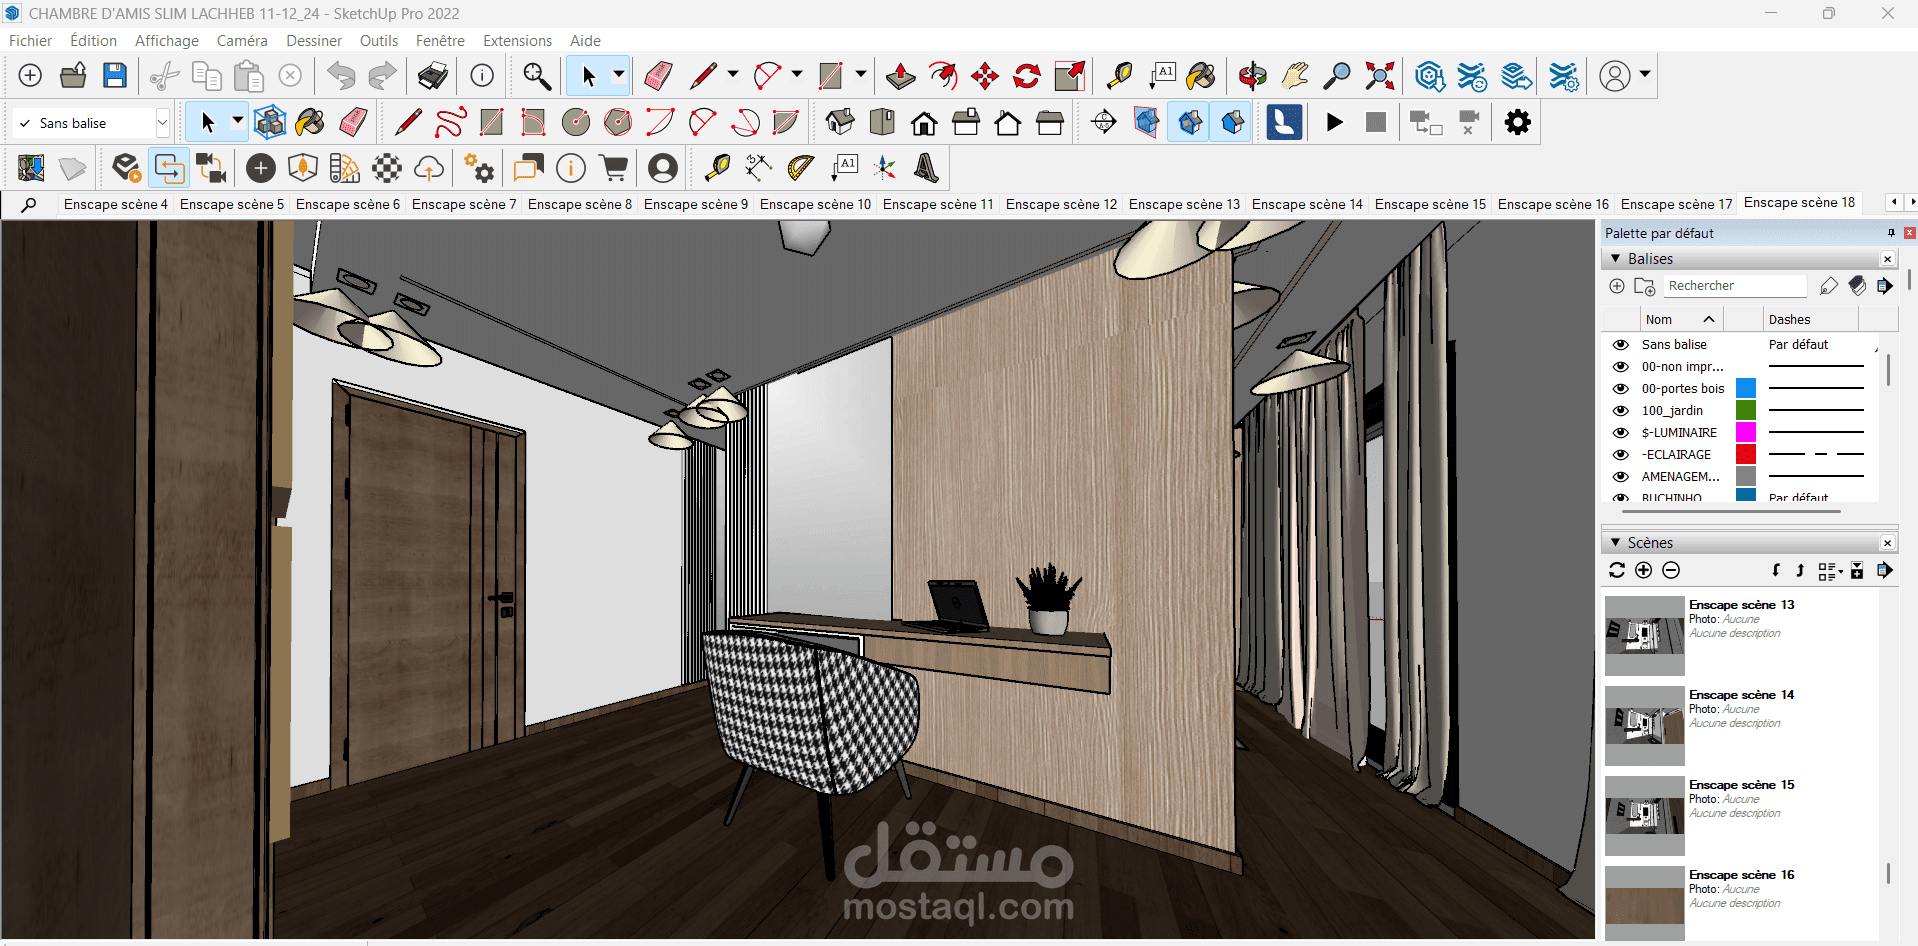The width and height of the screenshot is (1918, 946).
Task: Open the Sans balise tag dropdown
Action: (162, 123)
